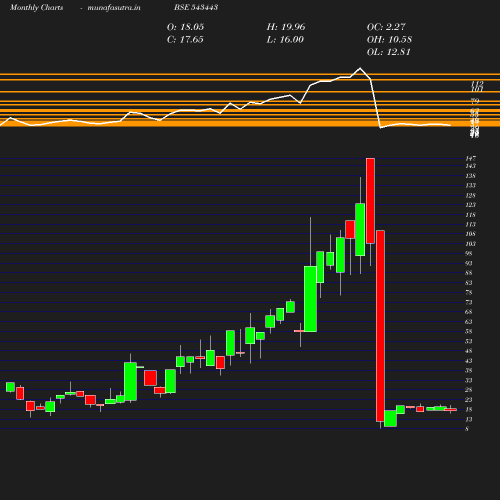The height and width of the screenshot is (500, 500).
Task: Click the 'OC: 2.27' value
Action: (386, 27)
